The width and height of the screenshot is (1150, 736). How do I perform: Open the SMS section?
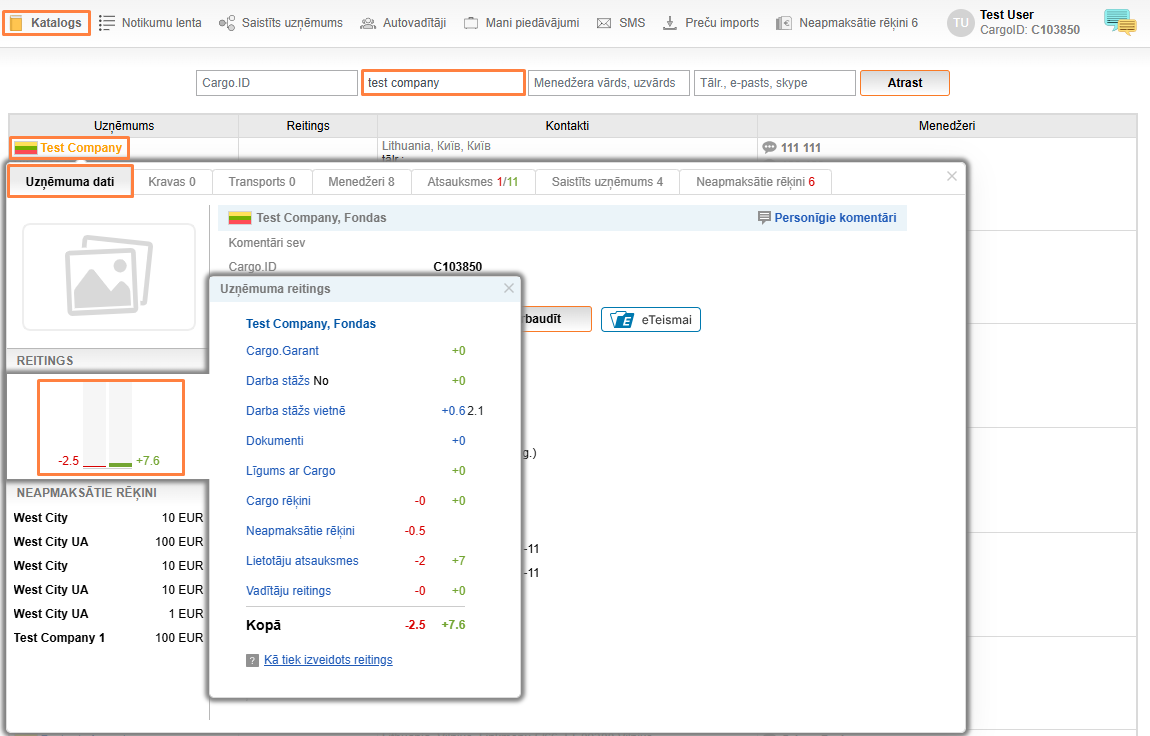coord(621,23)
